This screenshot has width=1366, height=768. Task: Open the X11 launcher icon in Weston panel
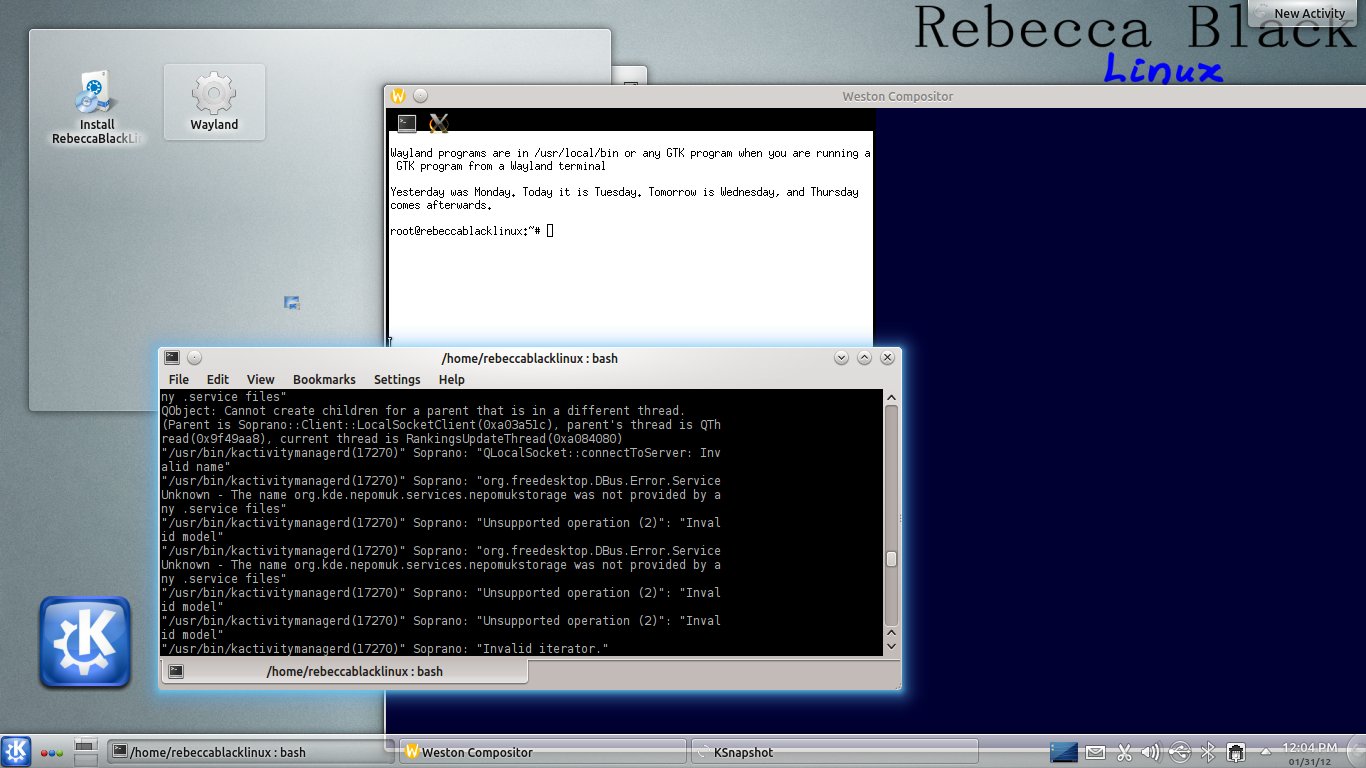click(x=438, y=123)
